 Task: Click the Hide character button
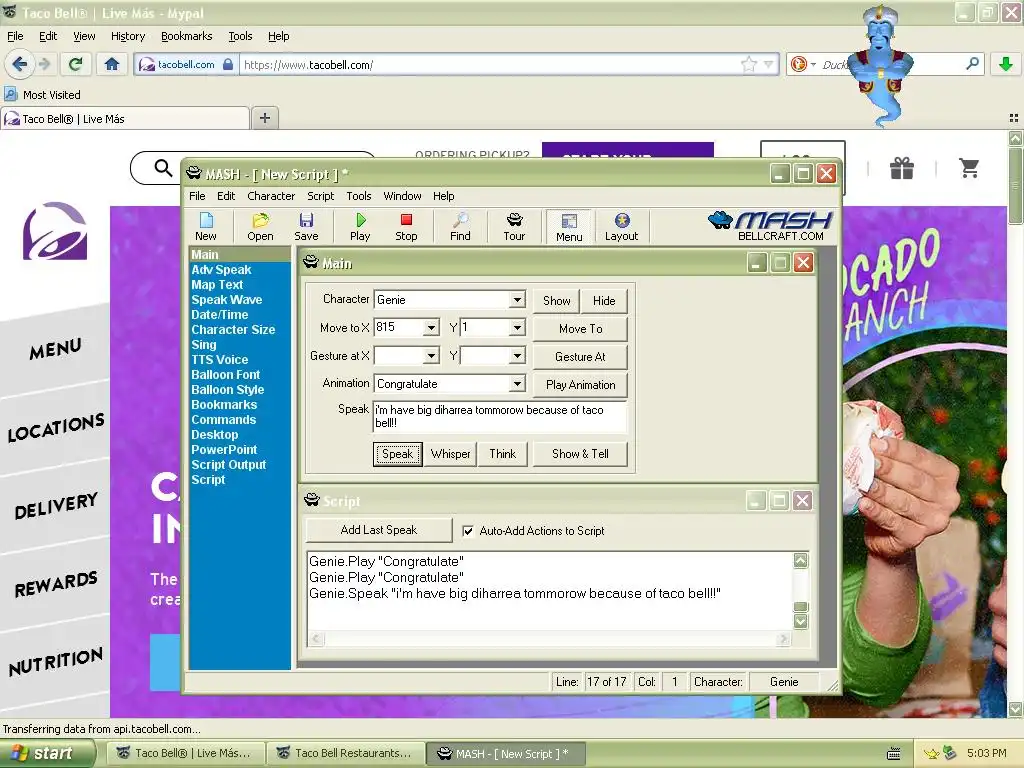point(604,300)
